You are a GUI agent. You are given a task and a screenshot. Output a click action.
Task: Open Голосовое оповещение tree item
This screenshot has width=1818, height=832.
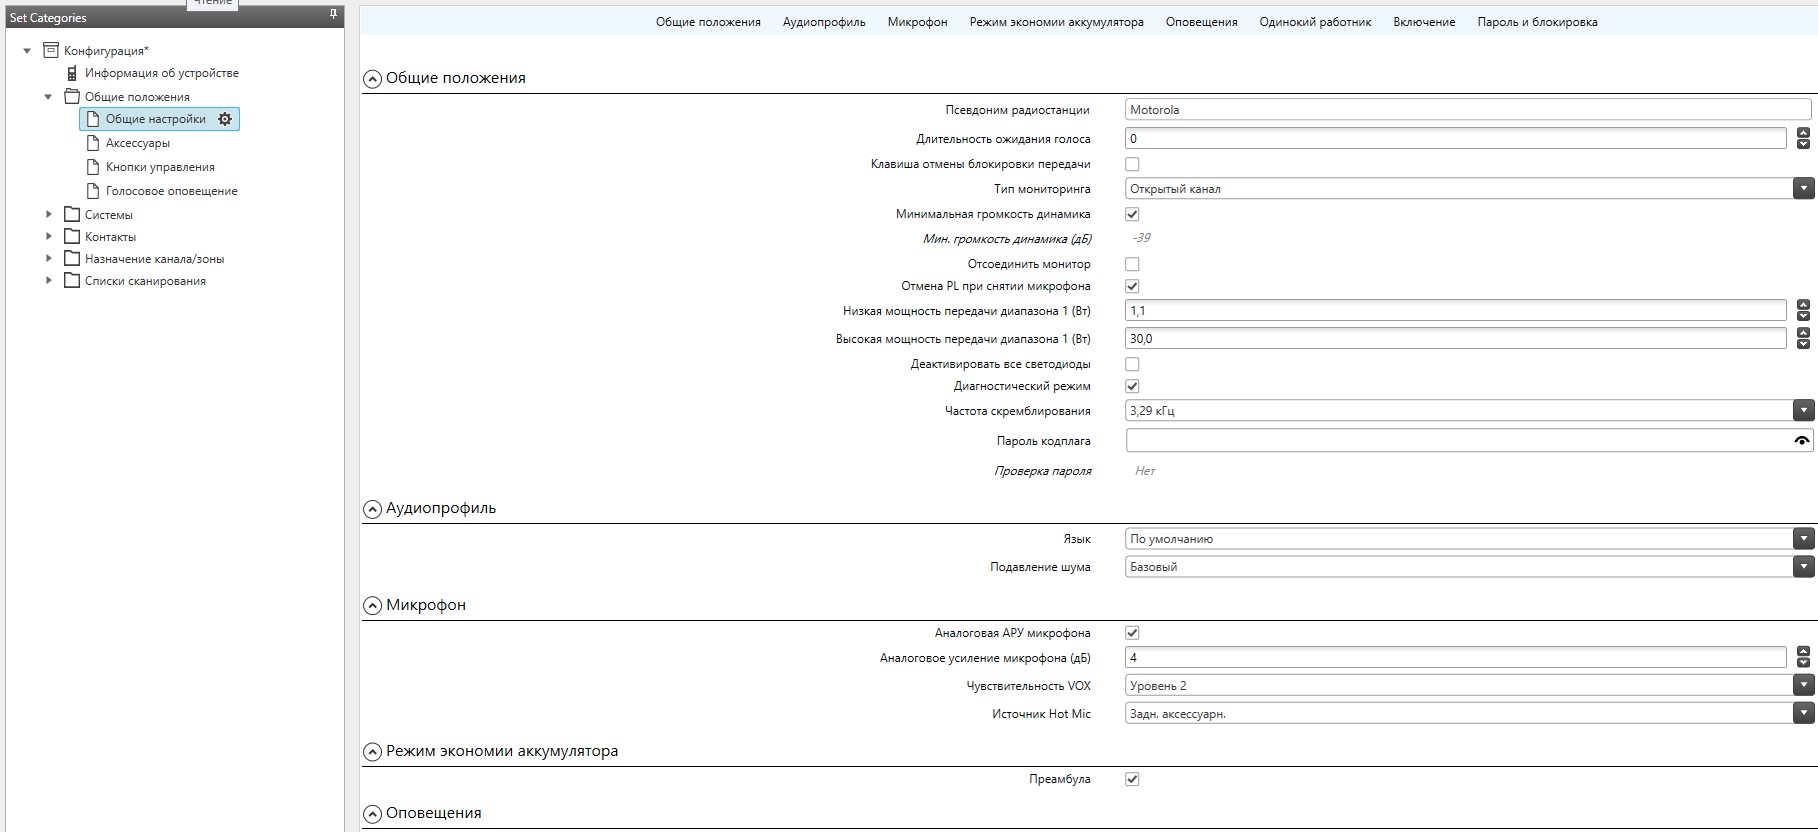pyautogui.click(x=171, y=191)
